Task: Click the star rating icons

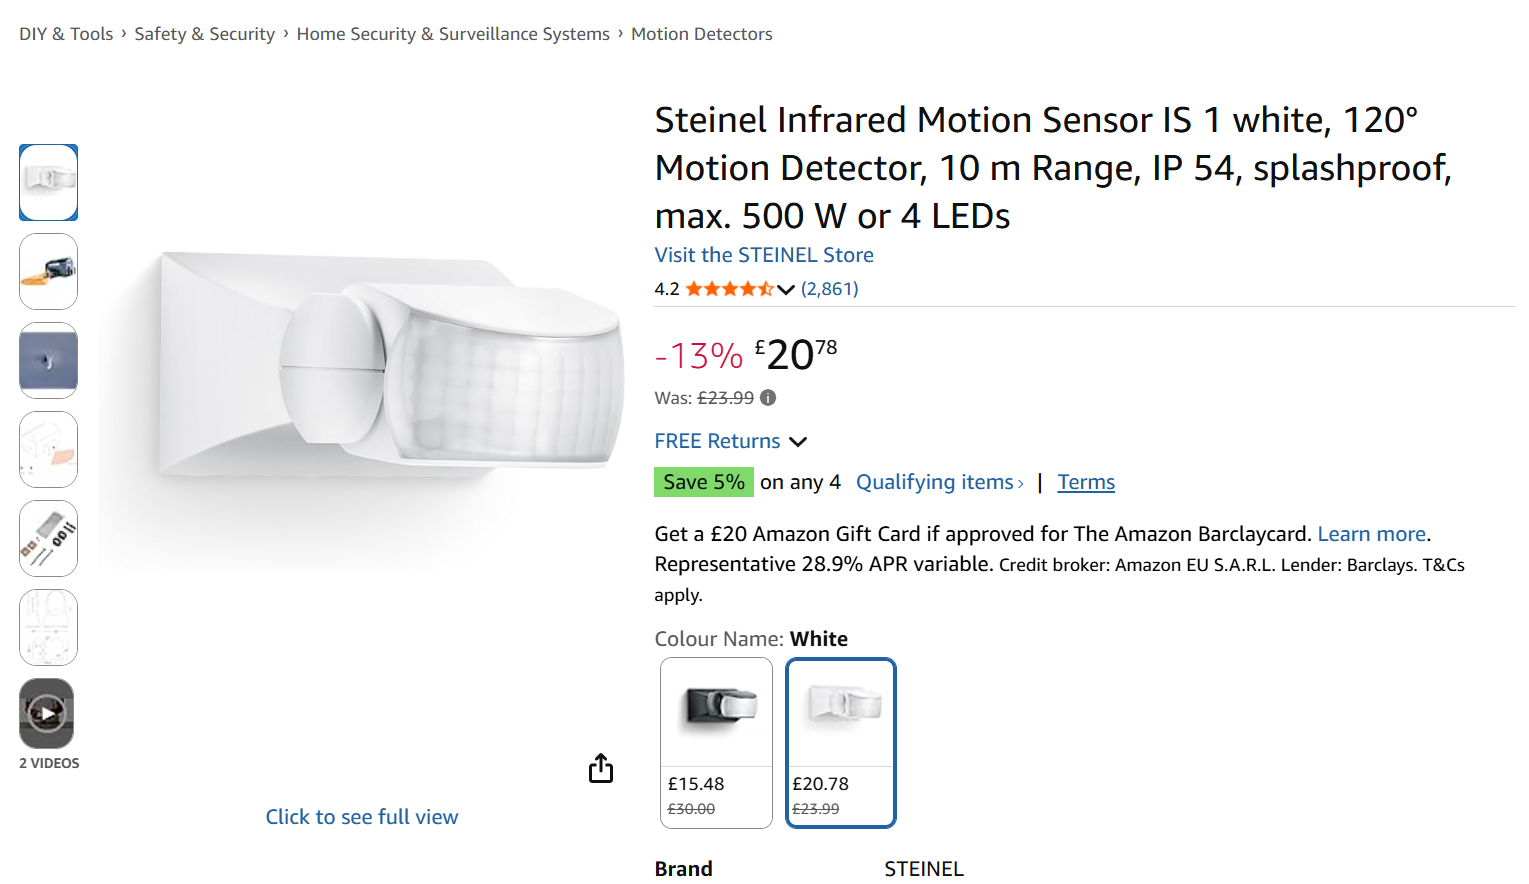Action: pos(729,289)
